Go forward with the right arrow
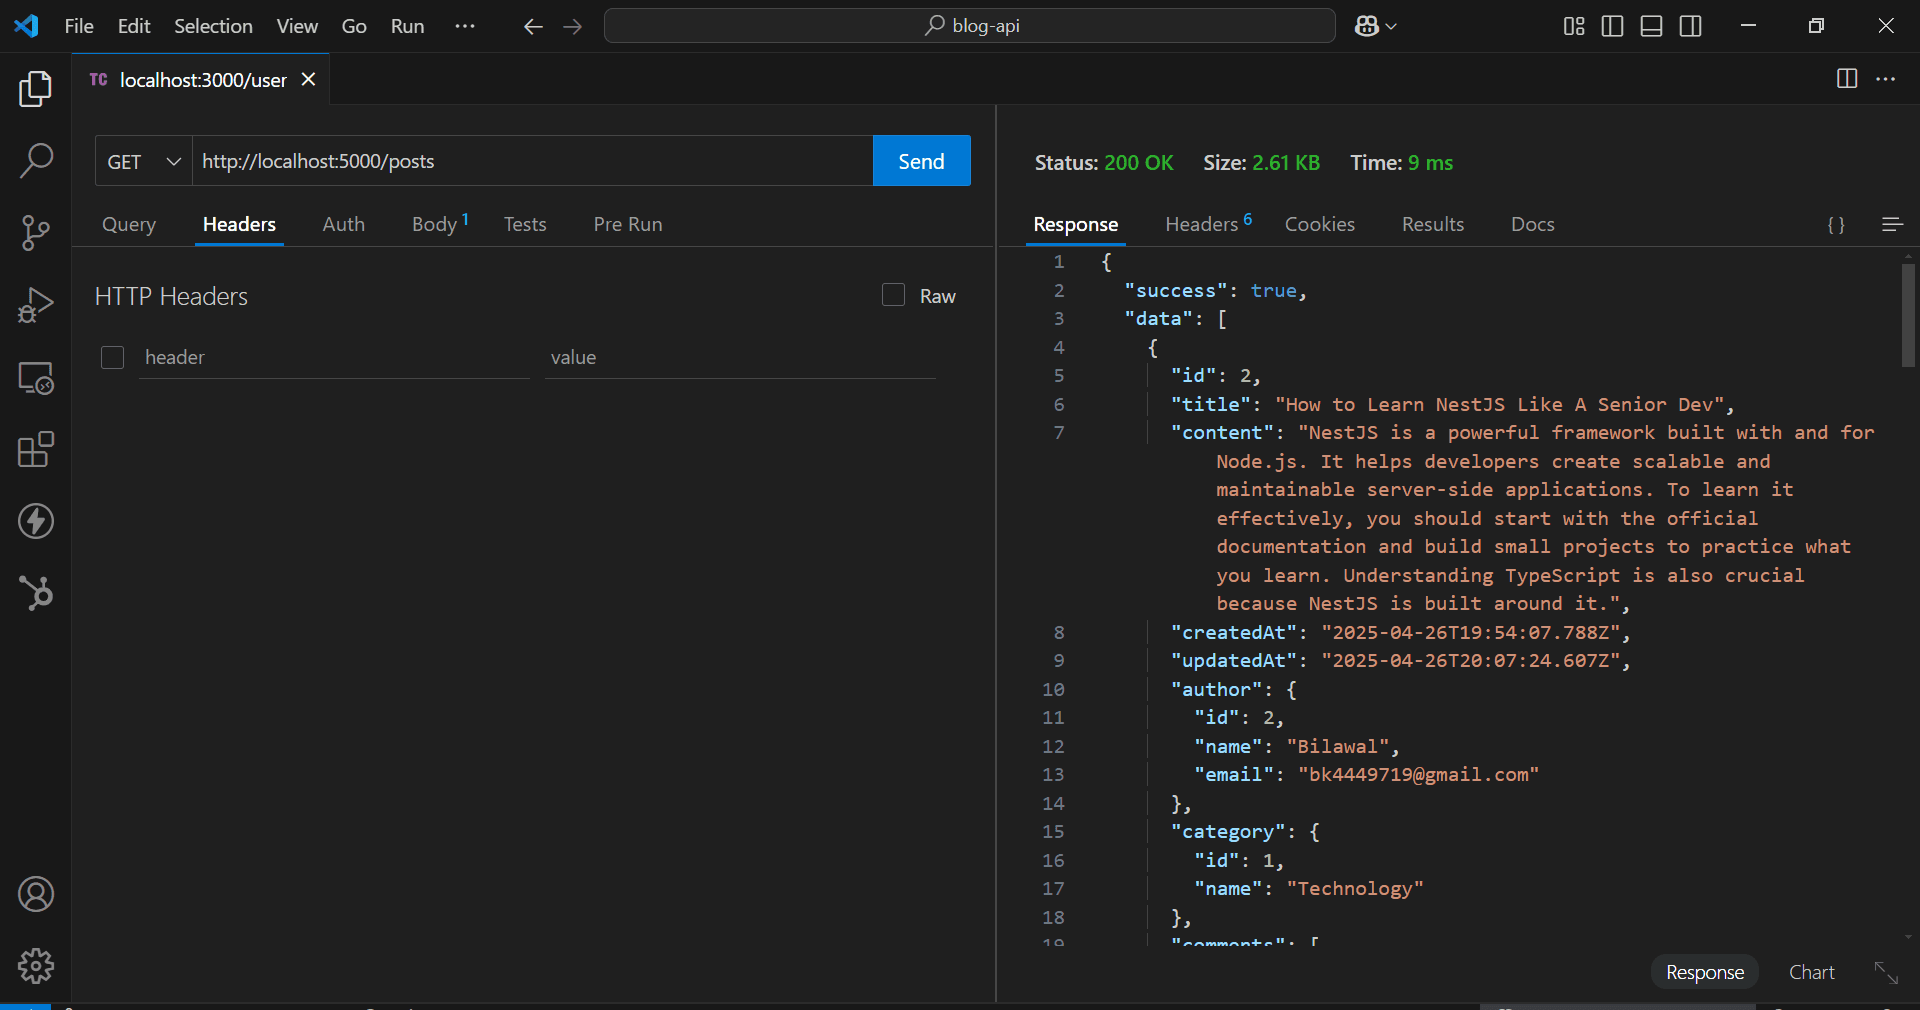The width and height of the screenshot is (1920, 1010). point(572,26)
